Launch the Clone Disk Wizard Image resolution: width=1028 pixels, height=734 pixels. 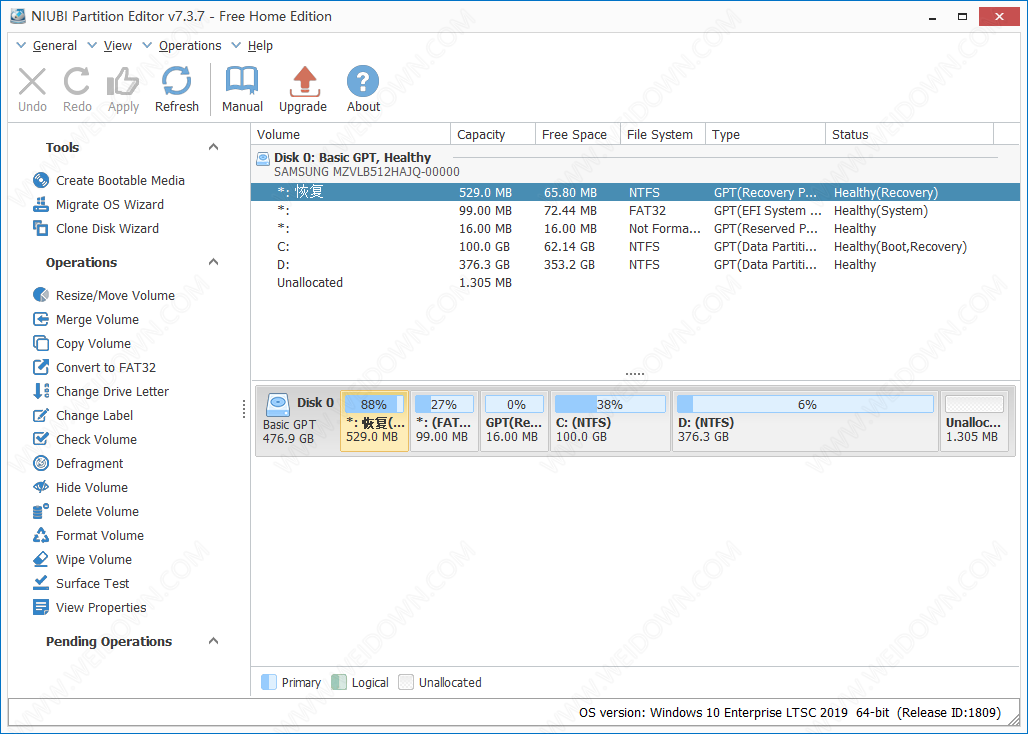pos(96,229)
